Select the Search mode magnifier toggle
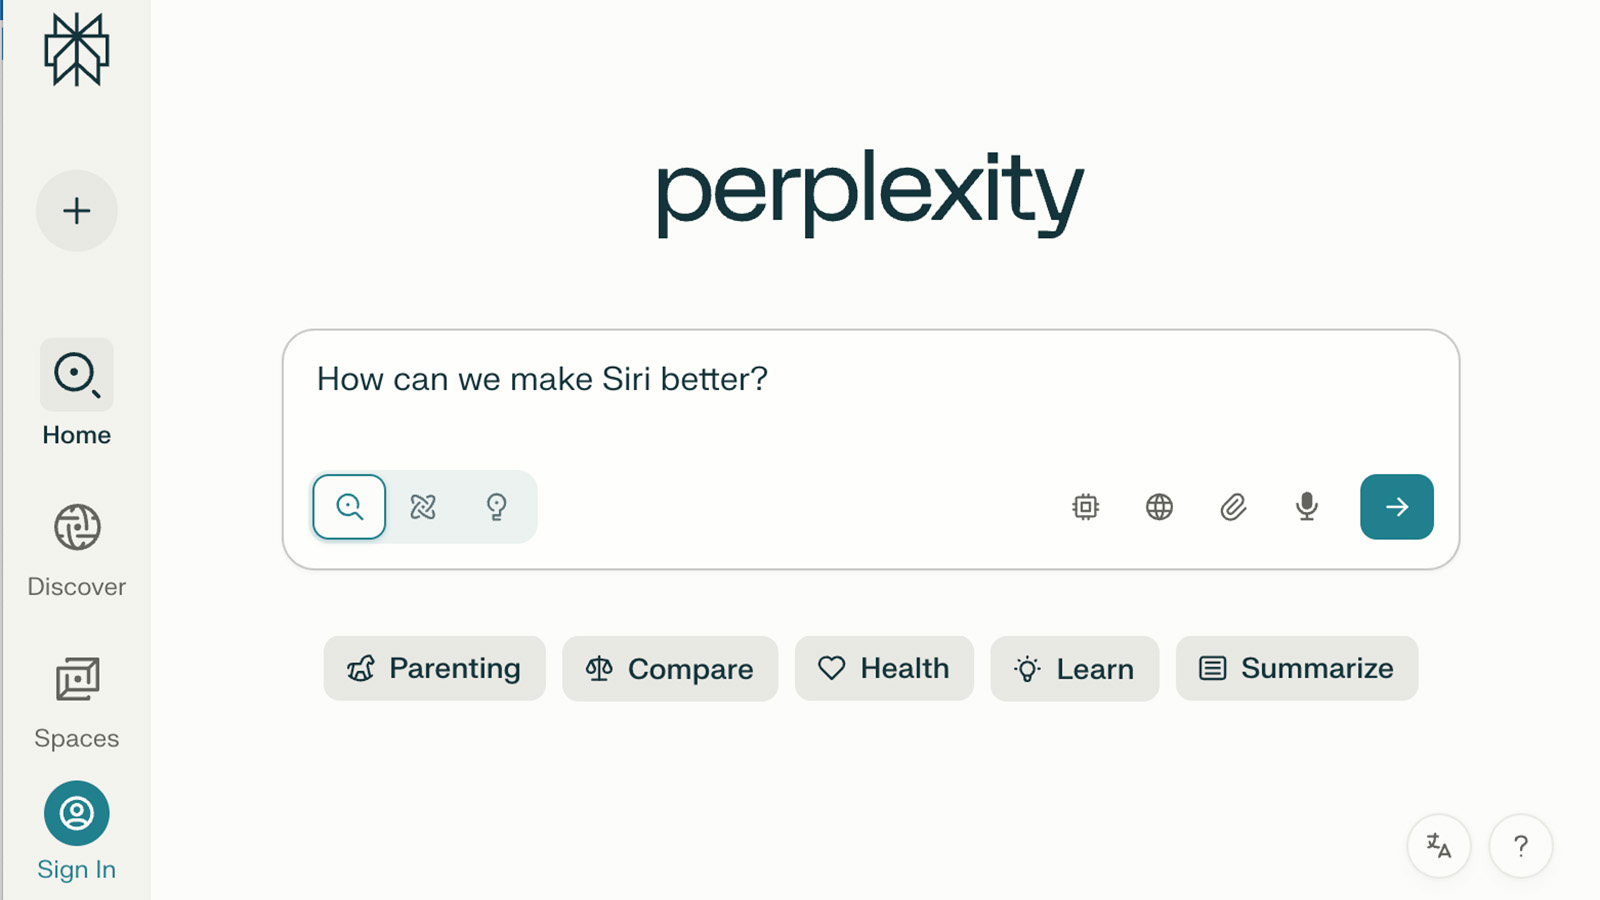 pos(349,507)
